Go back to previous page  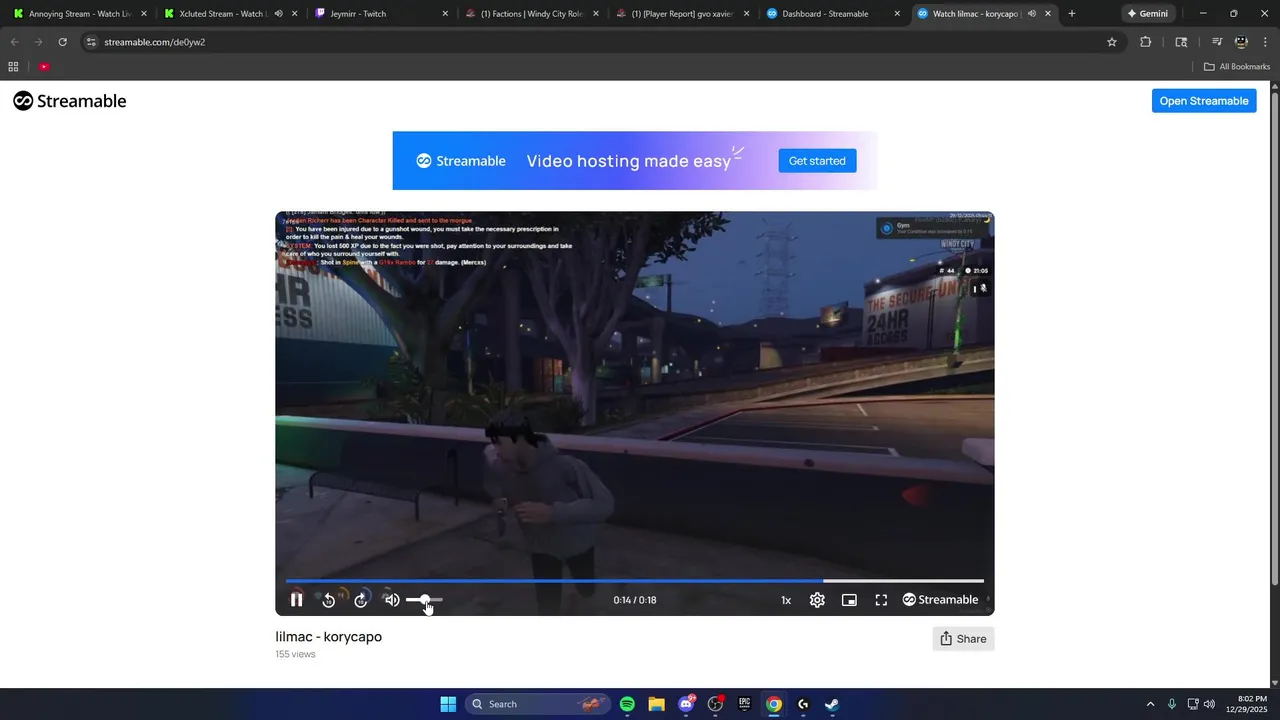click(15, 42)
